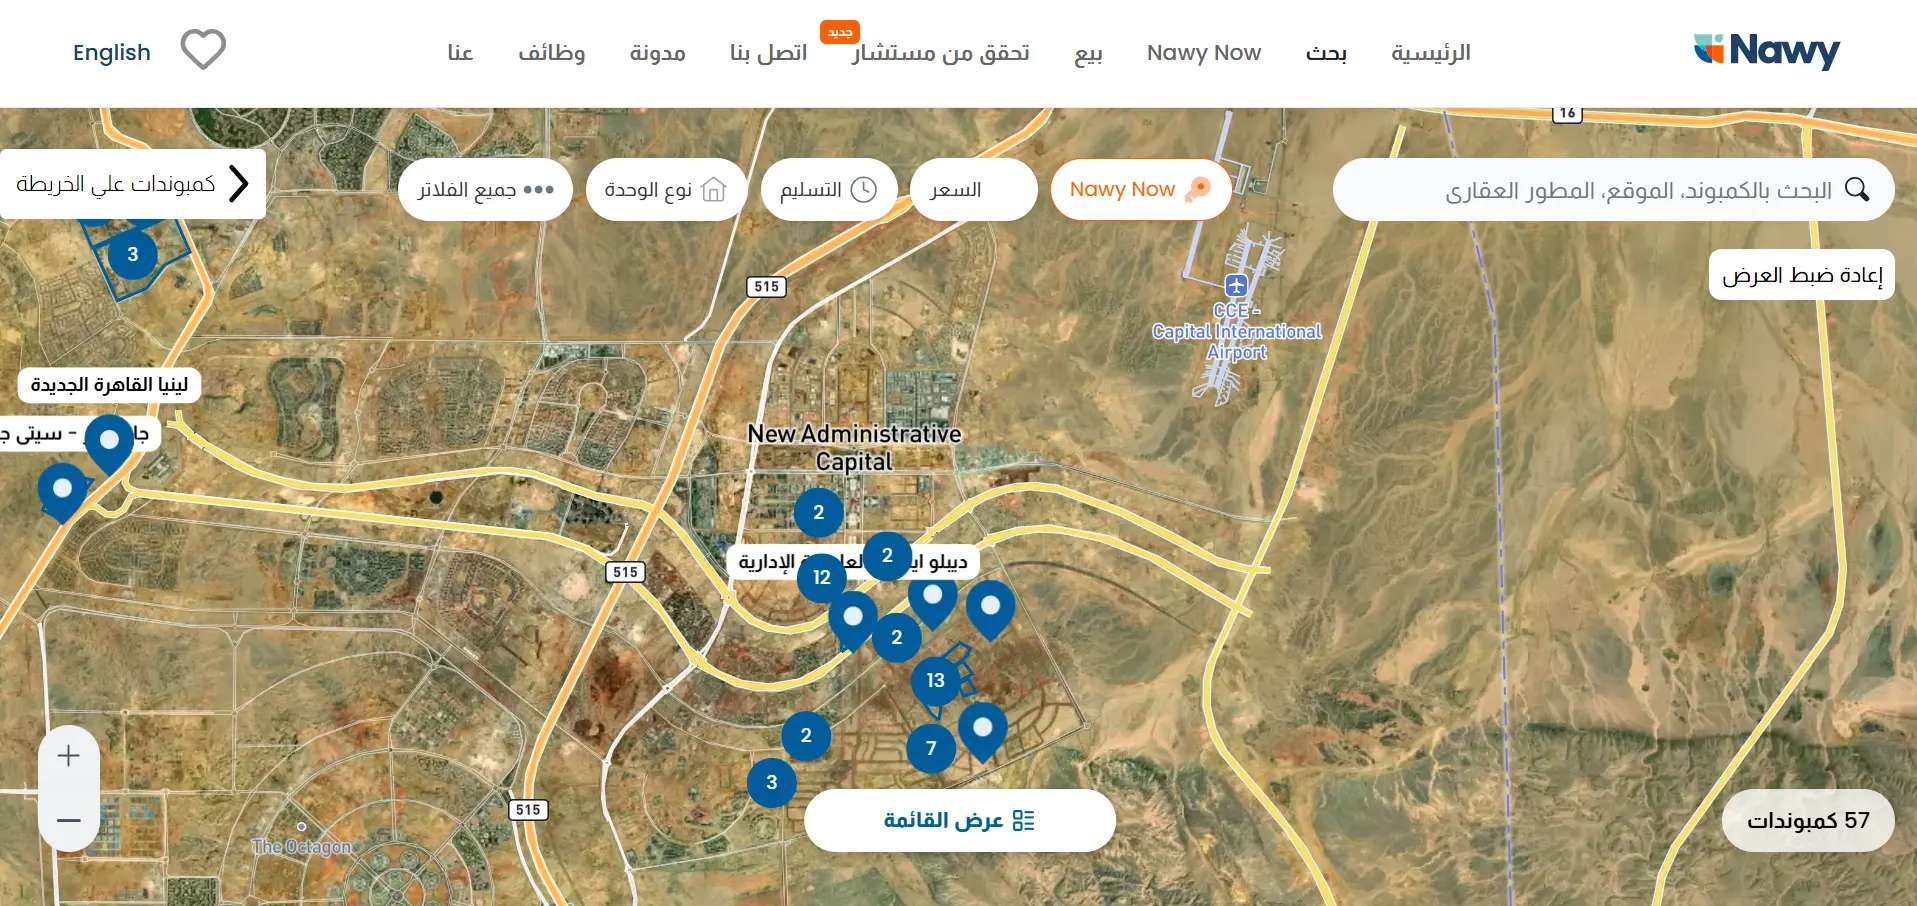Open تحقق من مستشار menu item
The image size is (1917, 906).
[x=940, y=52]
